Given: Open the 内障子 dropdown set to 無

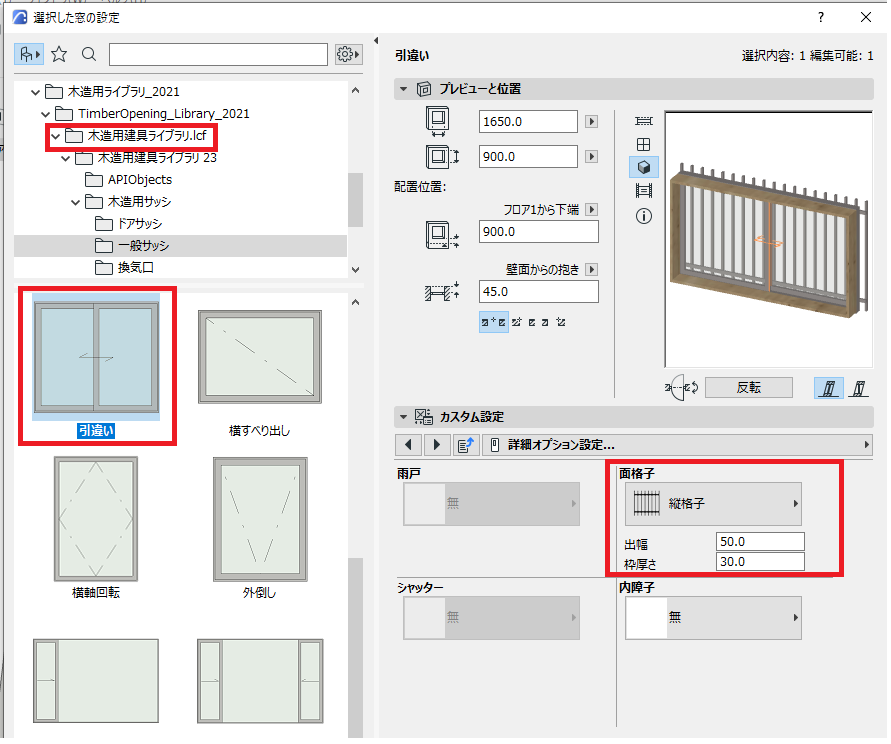Looking at the screenshot, I should coord(713,618).
